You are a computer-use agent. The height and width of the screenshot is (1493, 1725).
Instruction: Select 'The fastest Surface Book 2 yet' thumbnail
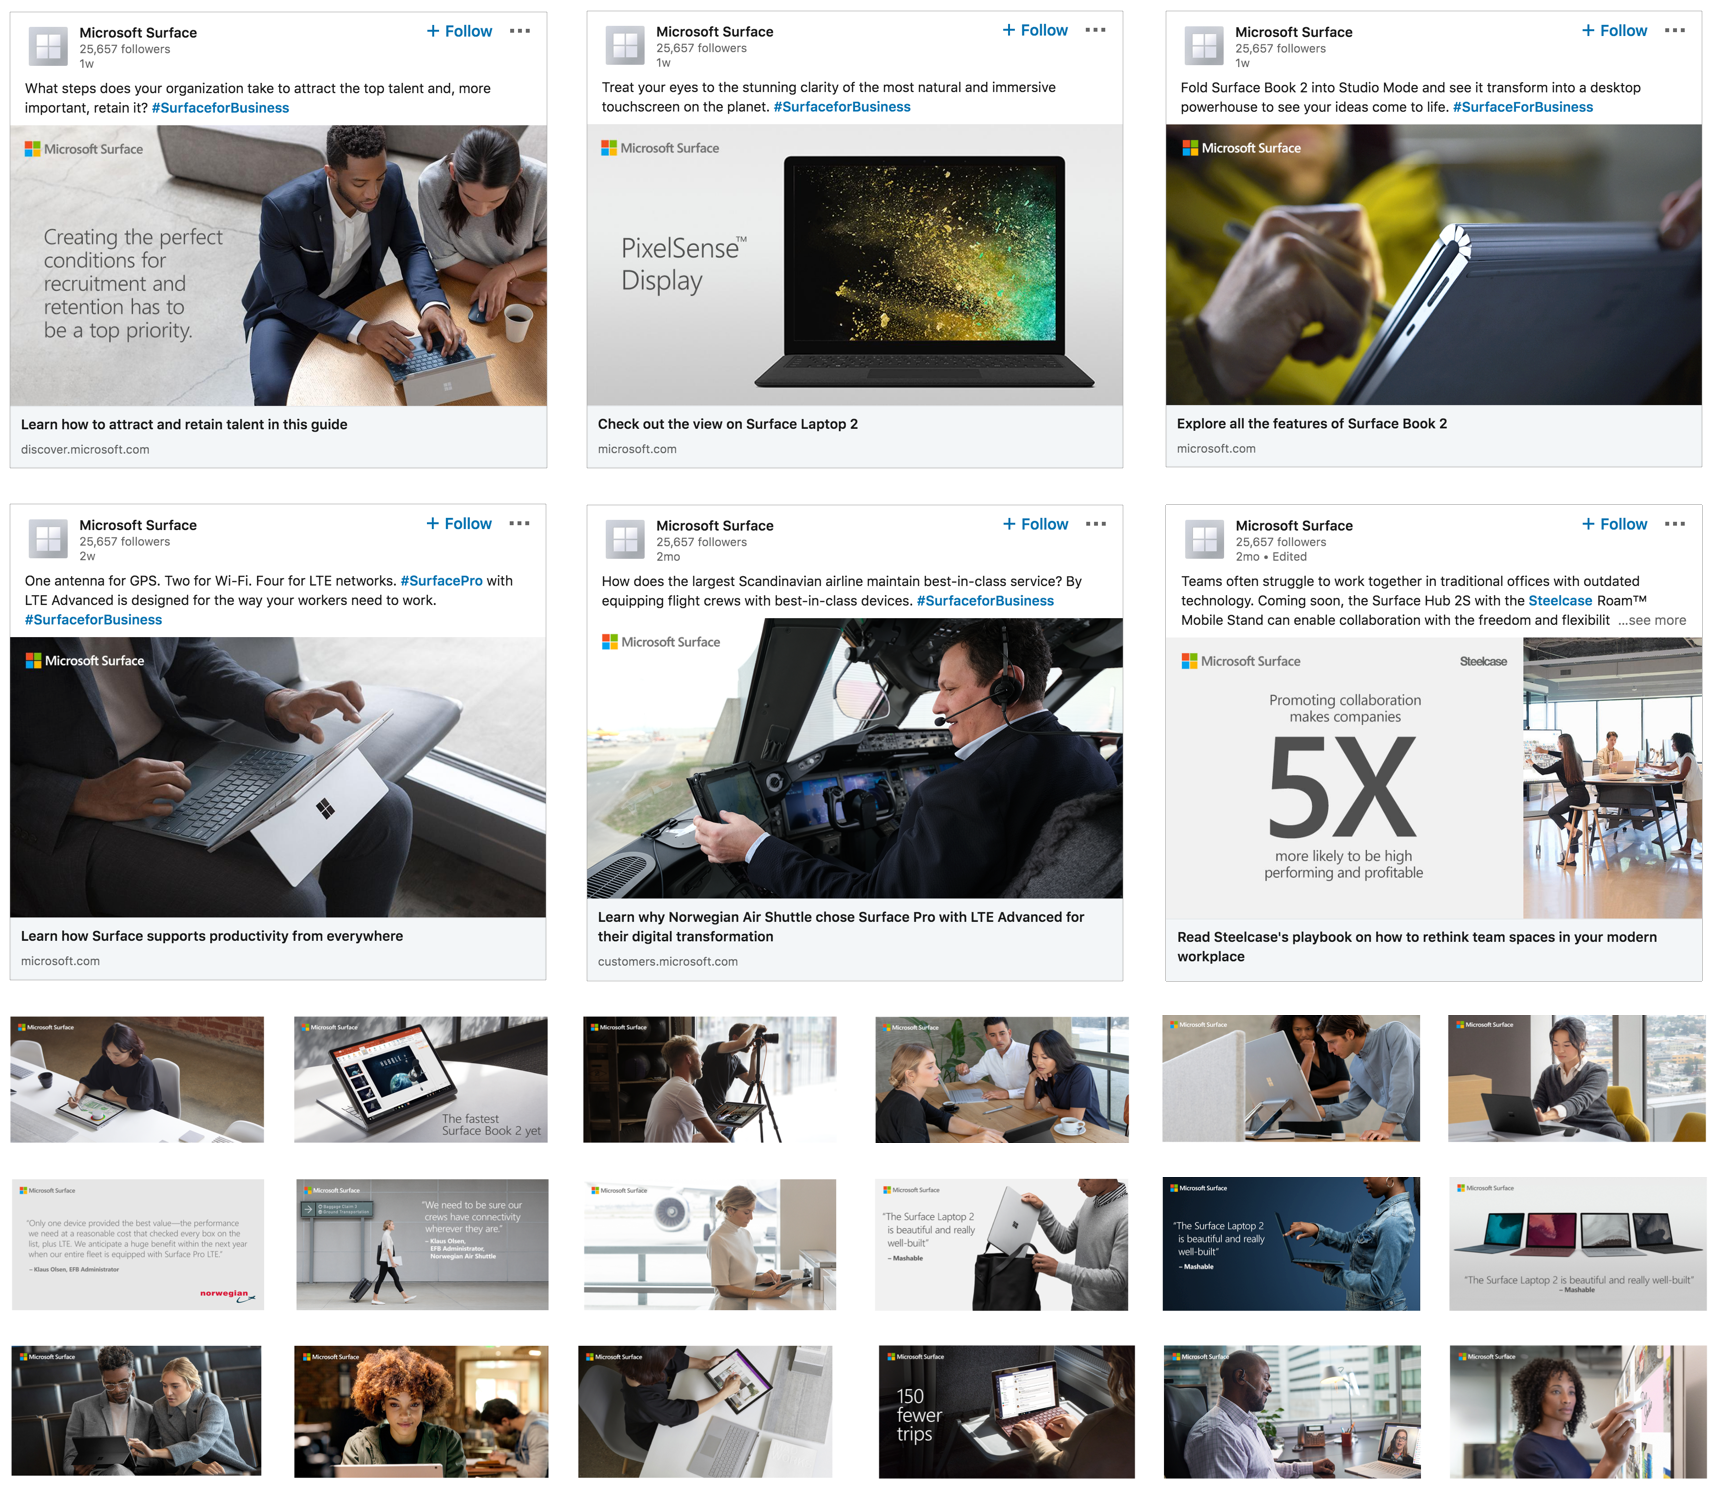click(x=421, y=1080)
